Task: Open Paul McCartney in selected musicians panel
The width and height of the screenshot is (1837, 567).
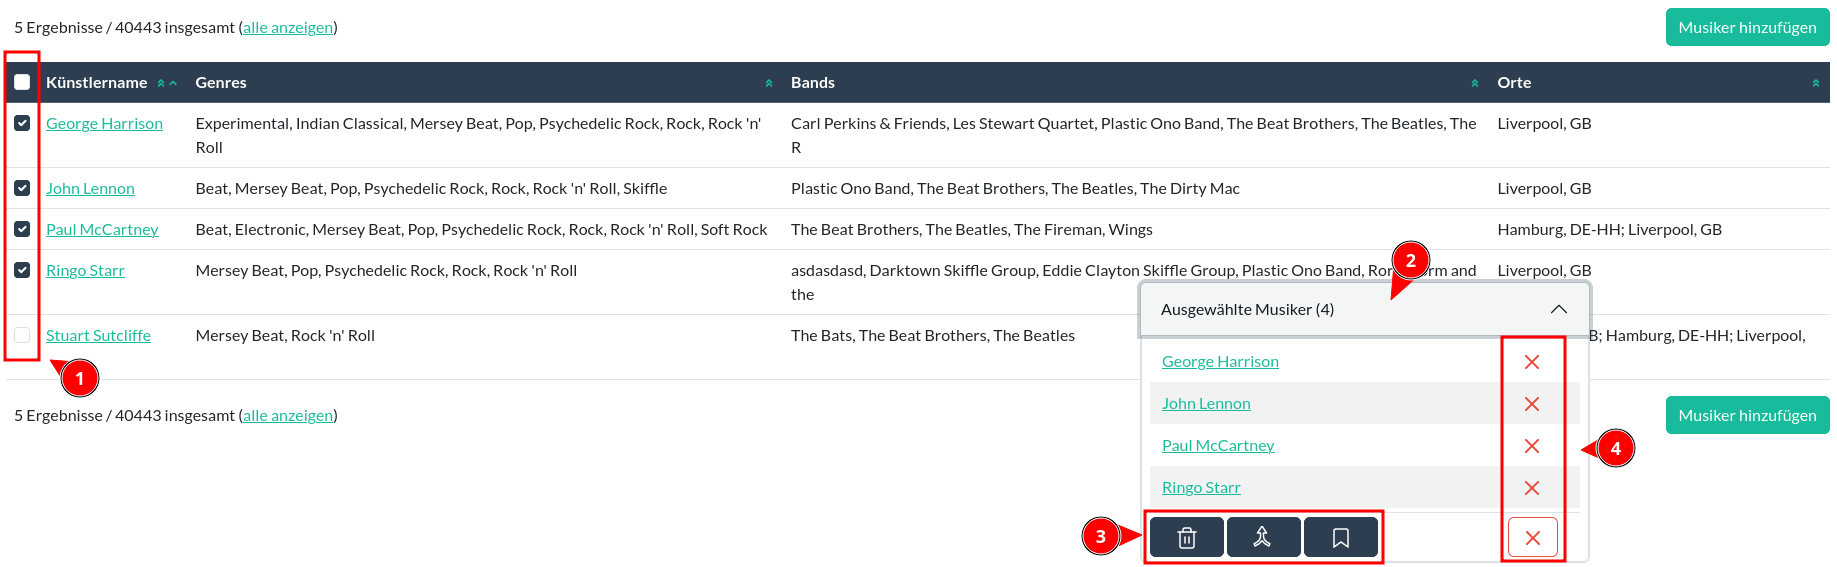Action: pyautogui.click(x=1218, y=446)
